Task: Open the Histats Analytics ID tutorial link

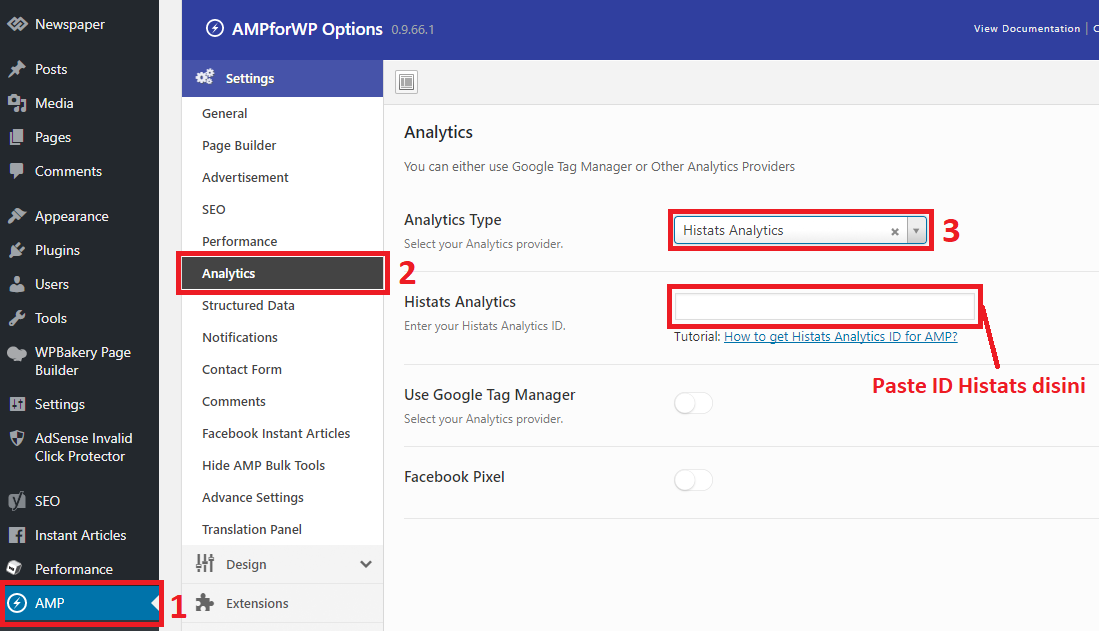Action: pyautogui.click(x=840, y=337)
